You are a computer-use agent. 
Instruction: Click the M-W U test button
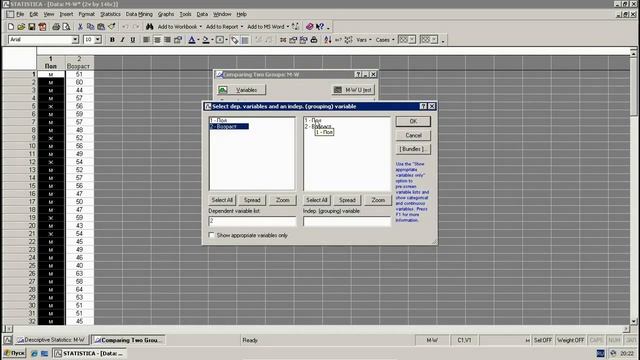[353, 89]
